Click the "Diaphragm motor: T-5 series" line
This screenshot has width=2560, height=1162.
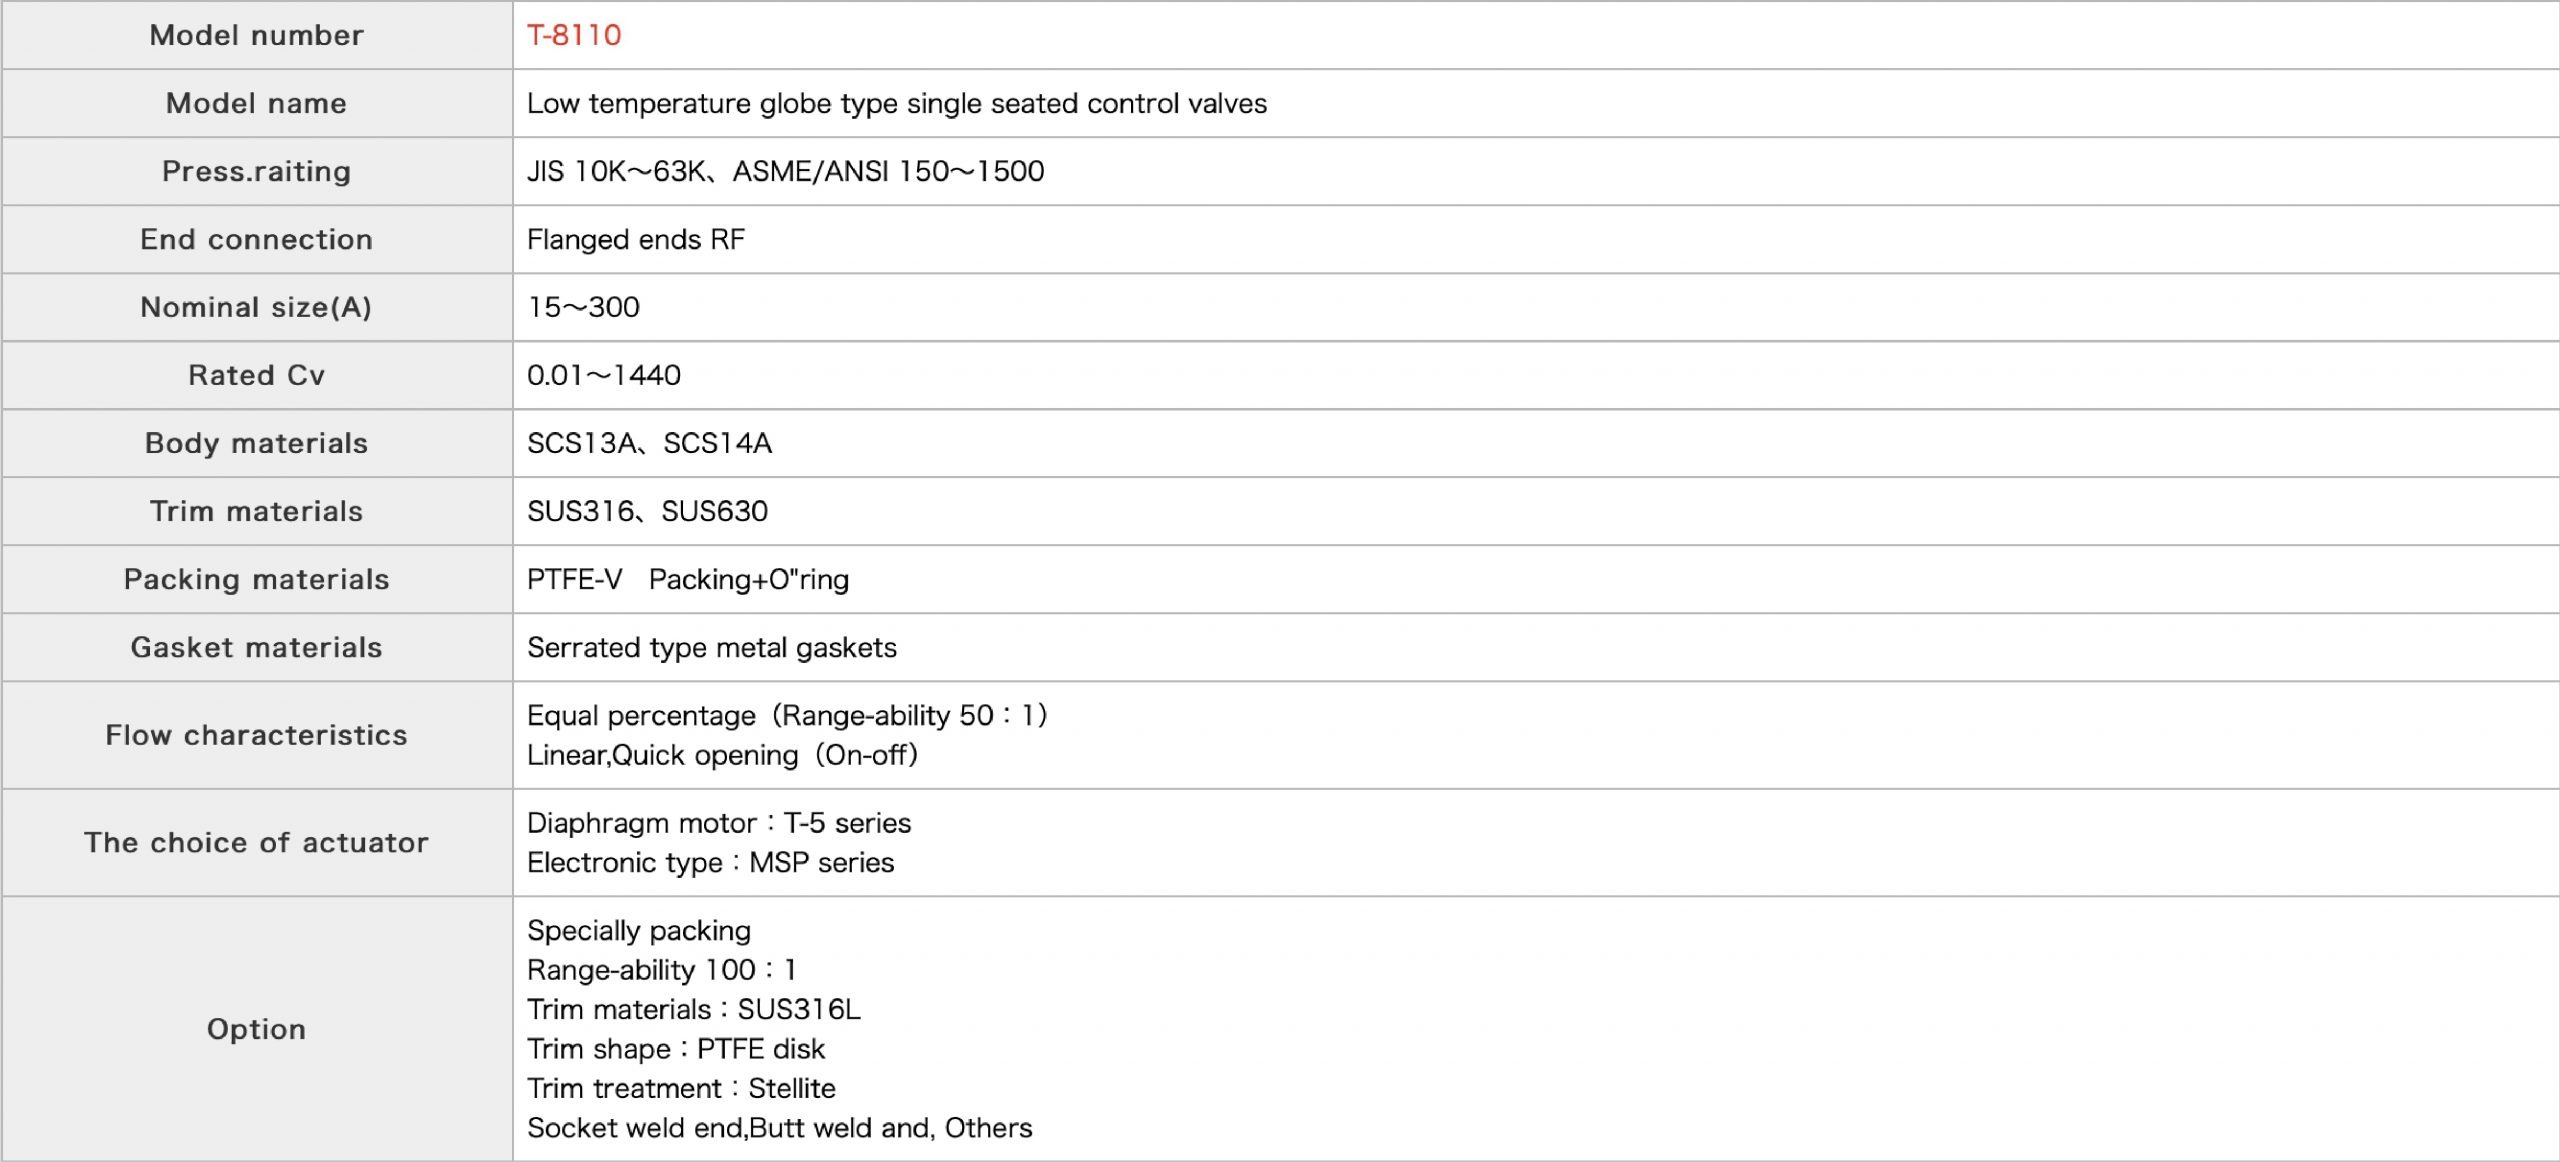719,823
